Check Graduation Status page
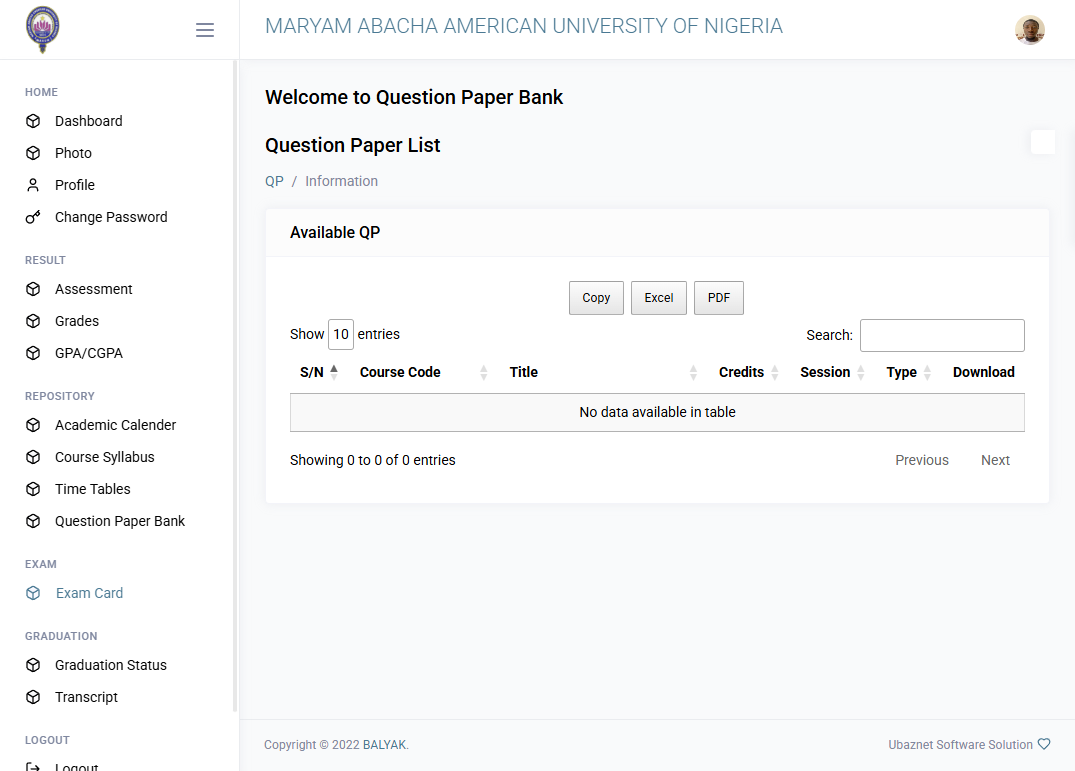This screenshot has width=1075, height=771. [110, 665]
